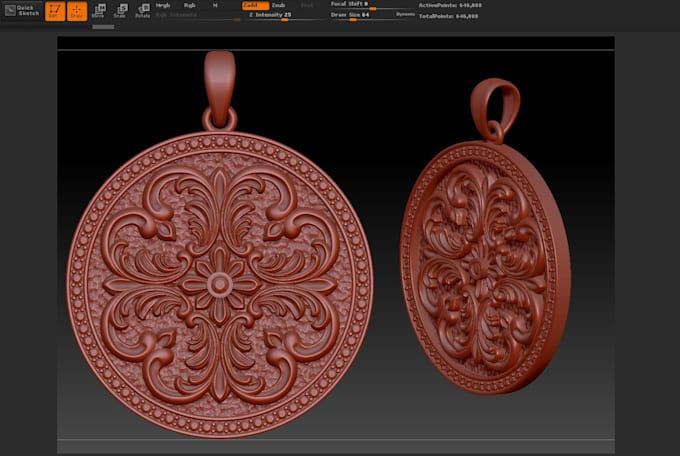Click the TotalPoints count readout
This screenshot has height=456, width=680.
448,16
